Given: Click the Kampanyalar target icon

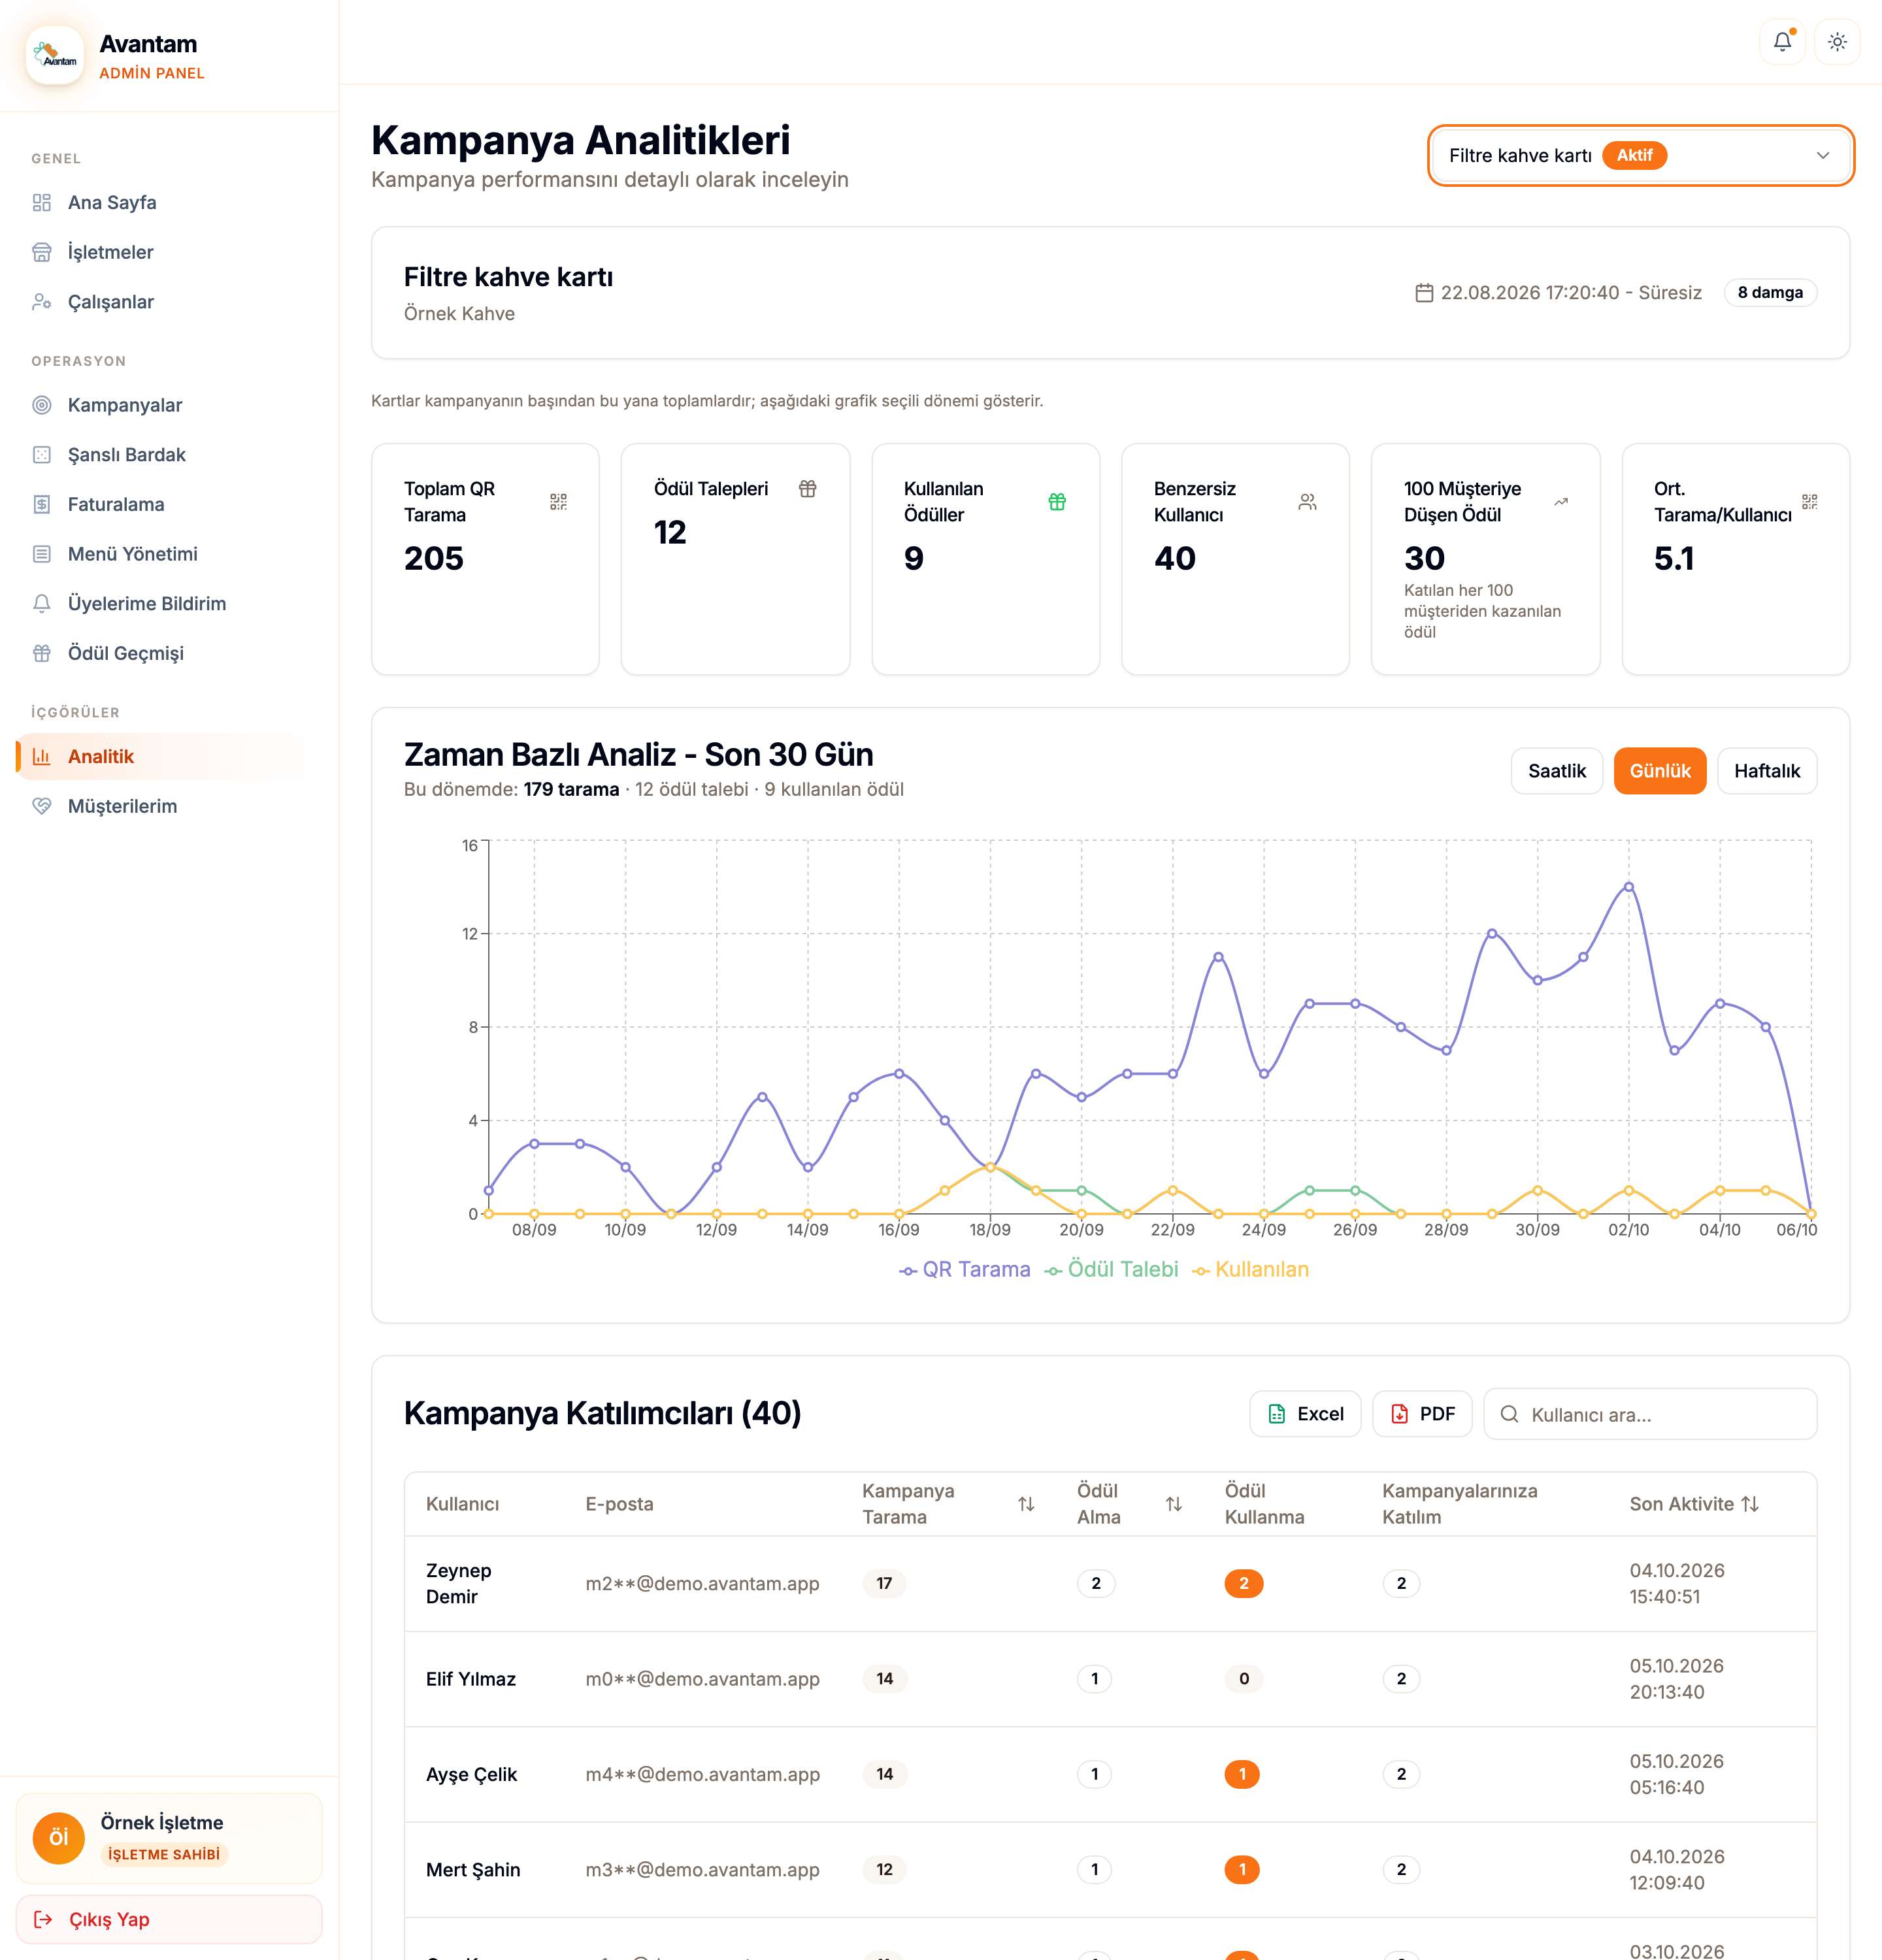Looking at the screenshot, I should (x=42, y=405).
